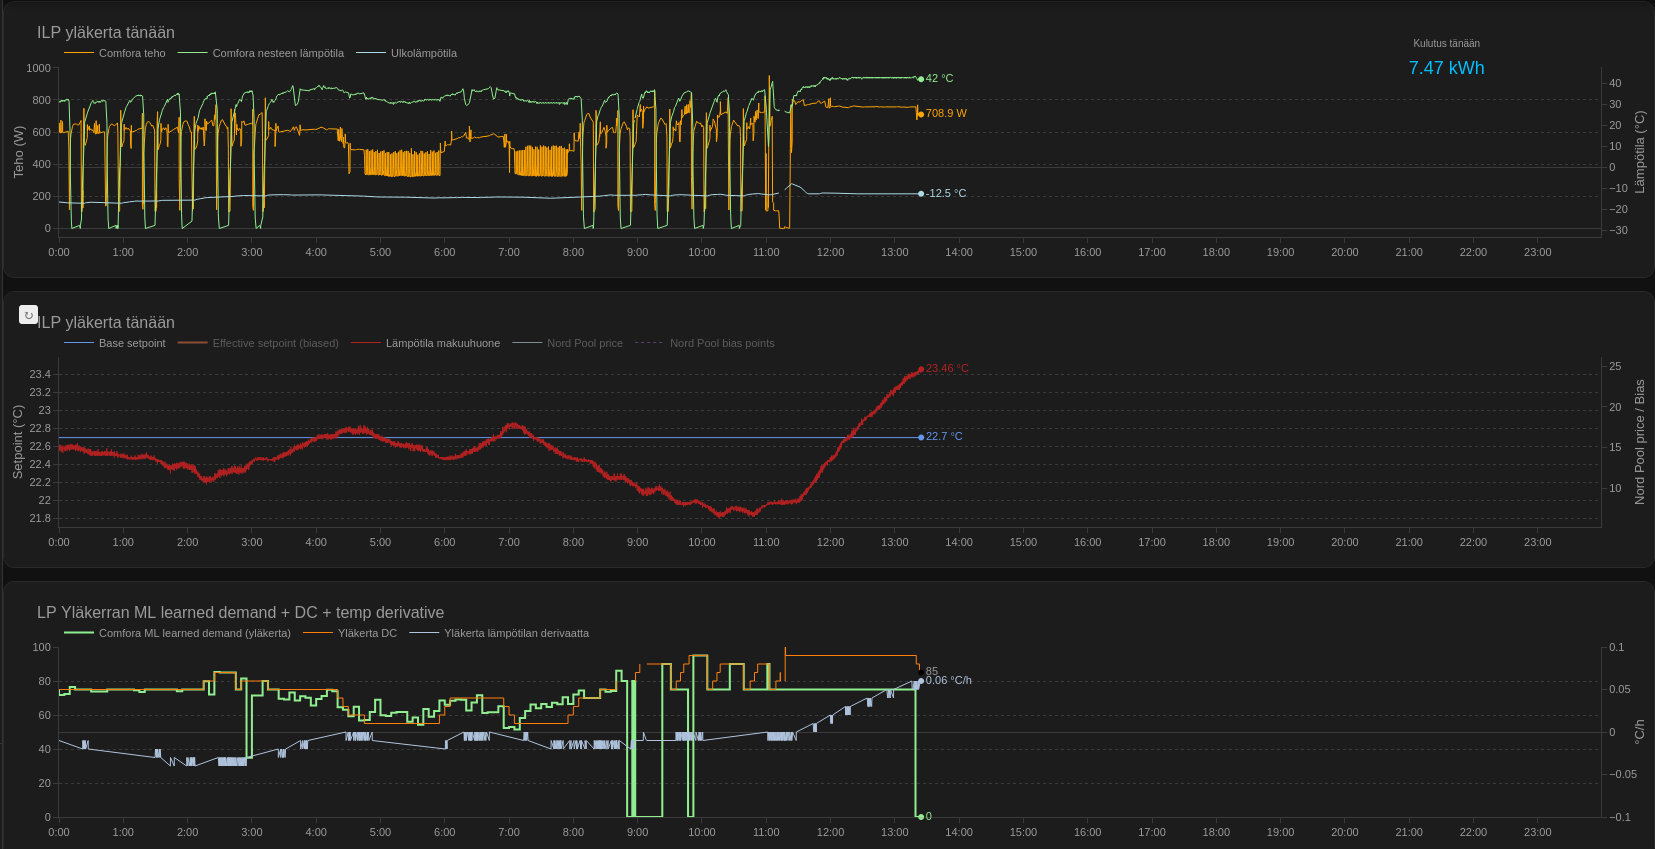Select the 42 °C endpoint marker
Image resolution: width=1655 pixels, height=849 pixels.
(921, 79)
